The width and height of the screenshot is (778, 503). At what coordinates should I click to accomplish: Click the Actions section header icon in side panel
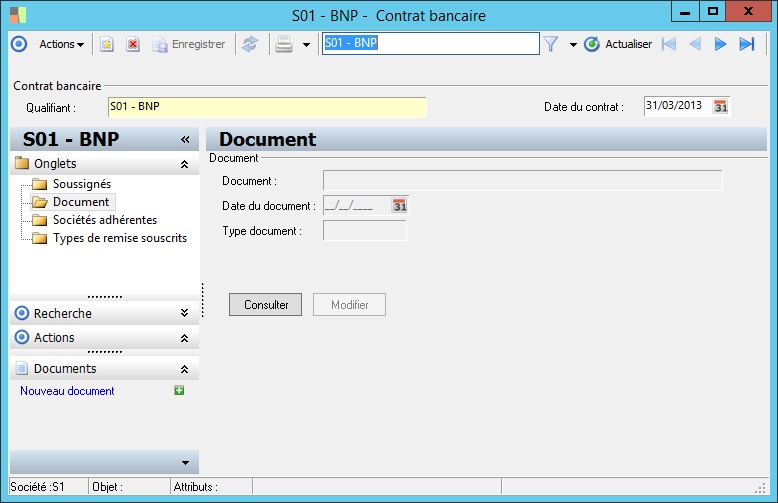click(x=22, y=337)
